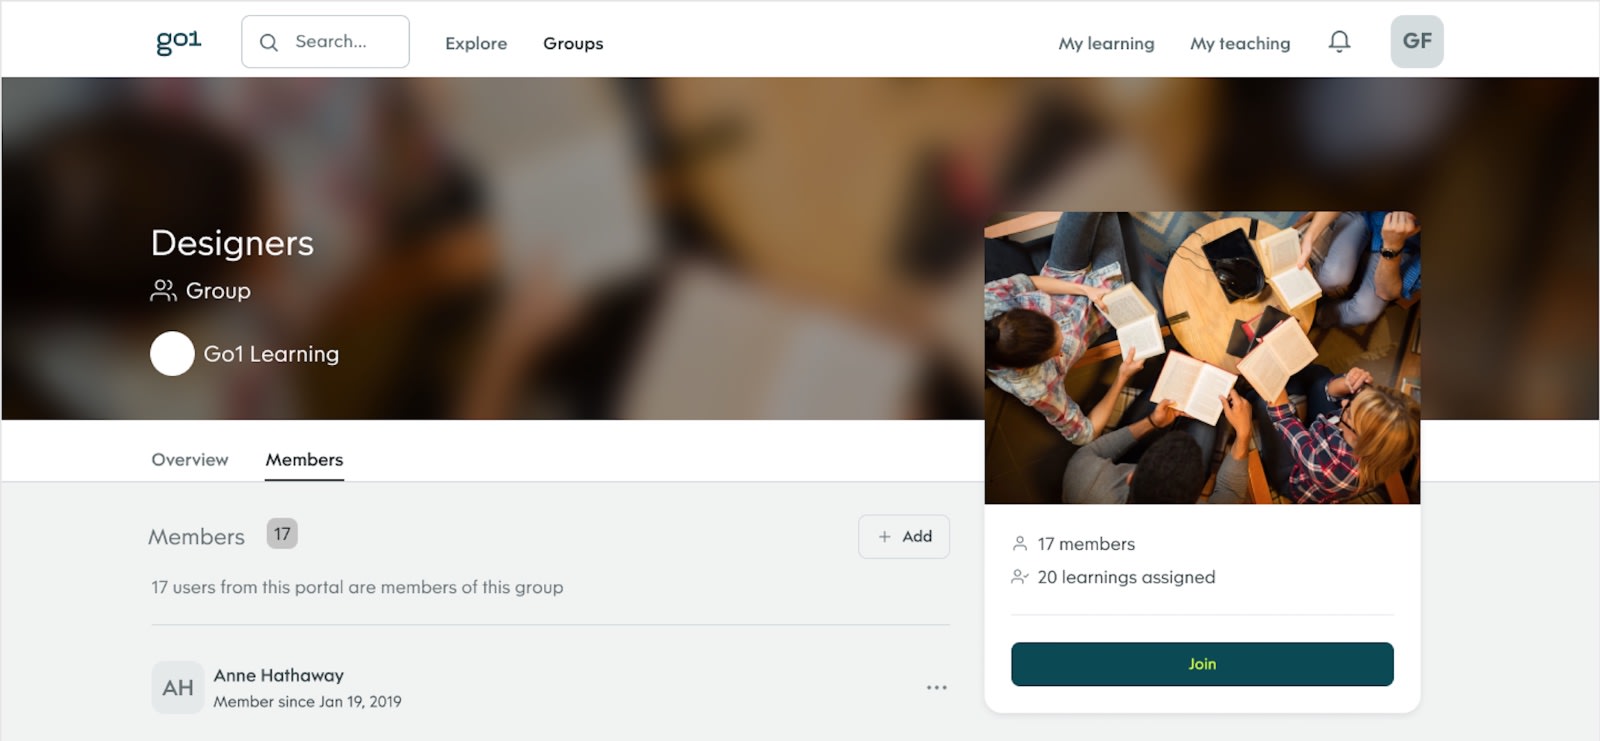The height and width of the screenshot is (741, 1600).
Task: Open the Explore menu item
Action: coord(476,43)
